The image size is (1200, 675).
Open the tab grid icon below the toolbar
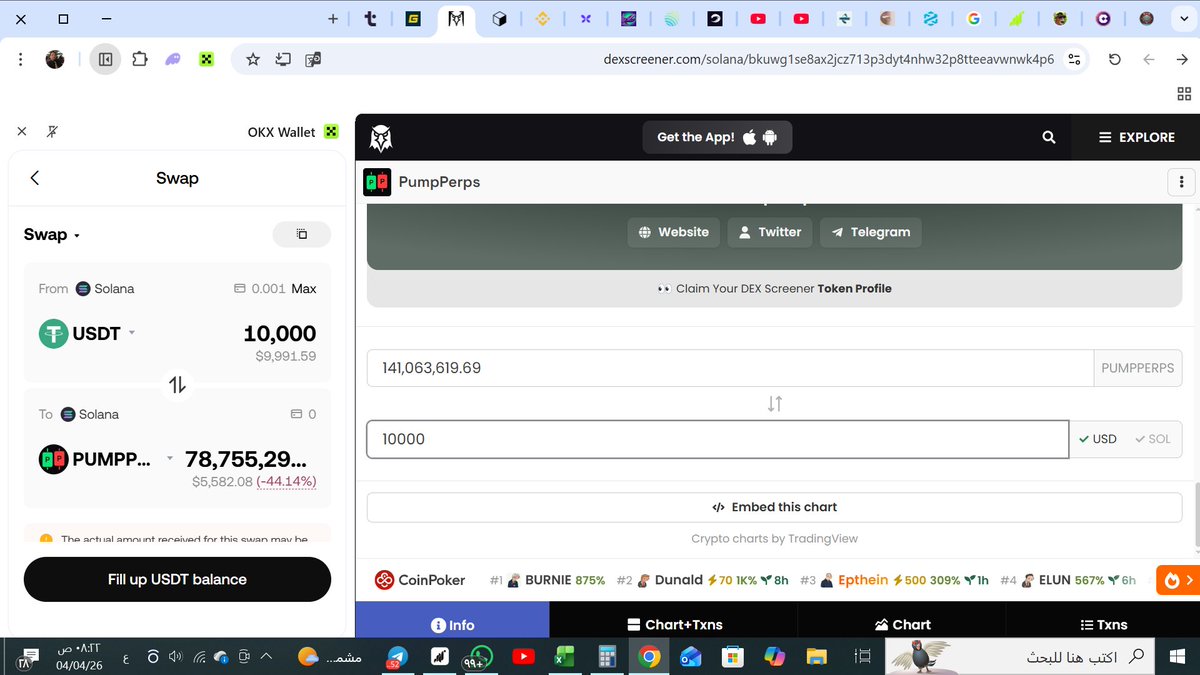1184,94
